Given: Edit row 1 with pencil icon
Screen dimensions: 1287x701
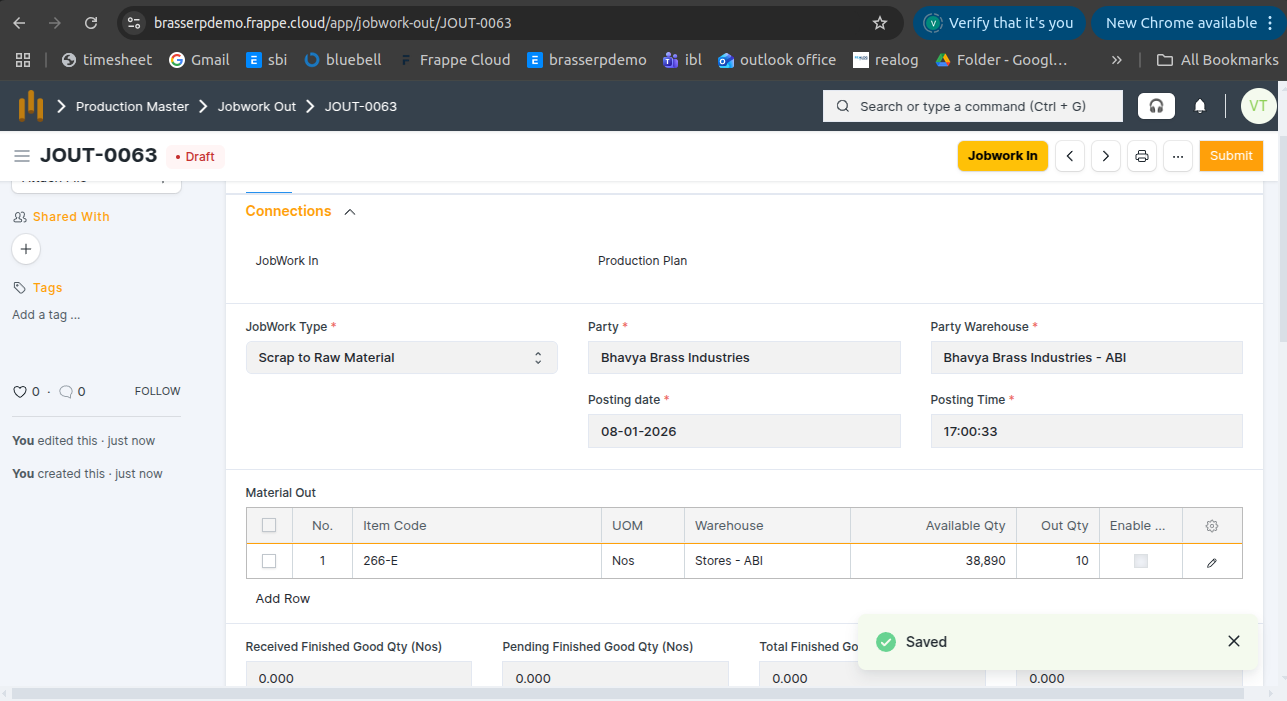Looking at the screenshot, I should [1212, 562].
